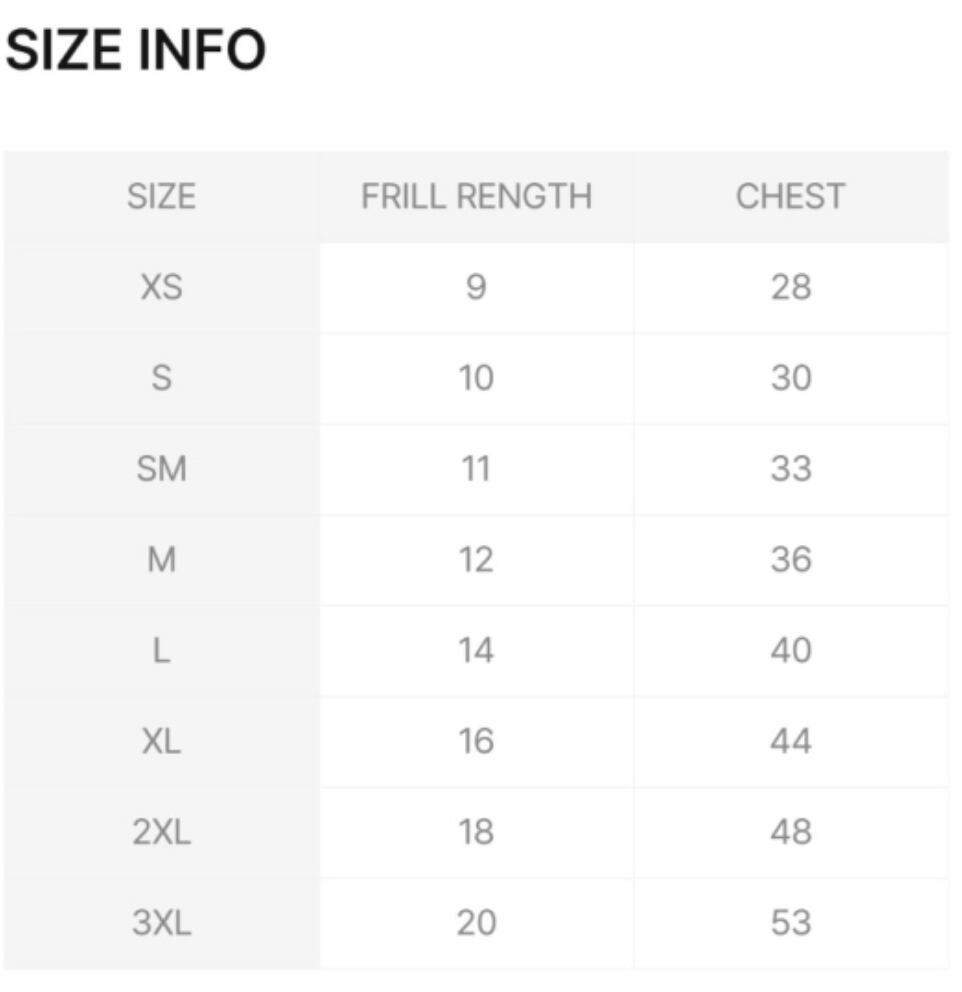Select chest value 30 cell
962x992 pixels.
(790, 378)
